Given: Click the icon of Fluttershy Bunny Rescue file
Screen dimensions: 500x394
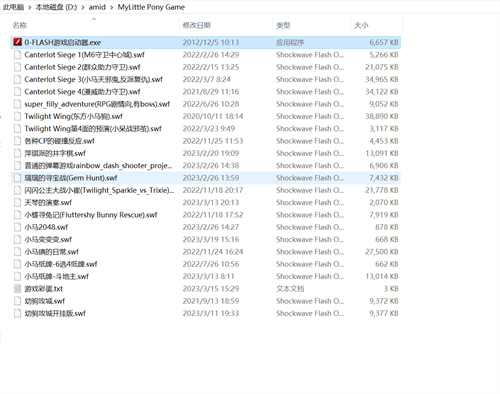Looking at the screenshot, I should pyautogui.click(x=17, y=215).
